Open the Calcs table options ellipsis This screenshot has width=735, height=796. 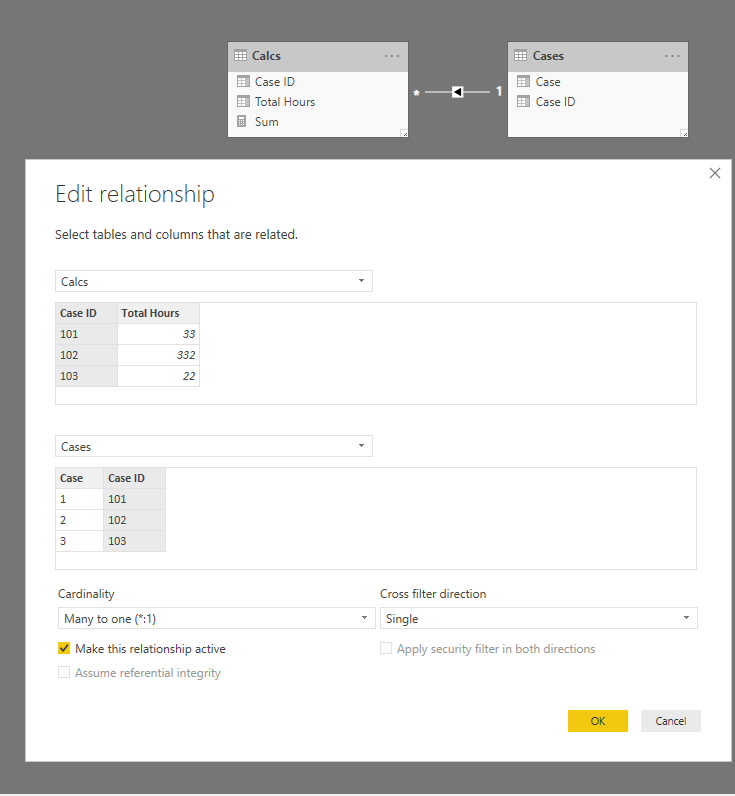(391, 56)
